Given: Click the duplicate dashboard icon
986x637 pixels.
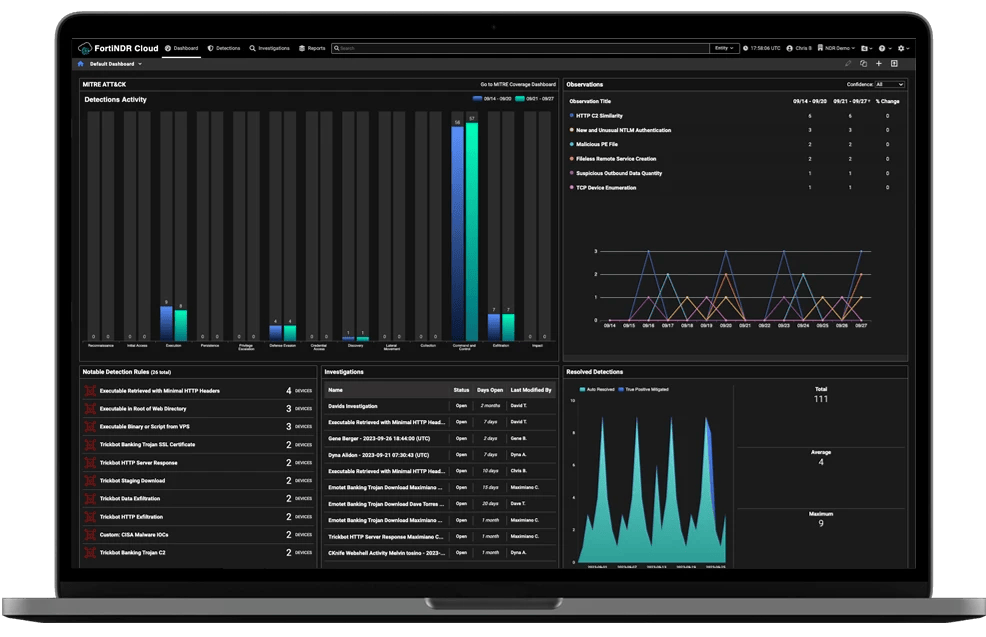Looking at the screenshot, I should point(863,64).
